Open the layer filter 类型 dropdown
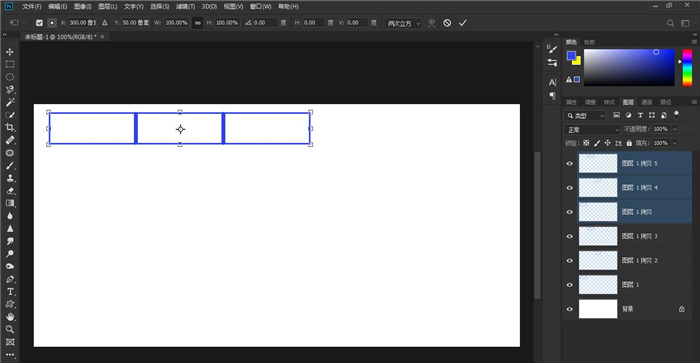The height and width of the screenshot is (363, 700). pos(584,116)
